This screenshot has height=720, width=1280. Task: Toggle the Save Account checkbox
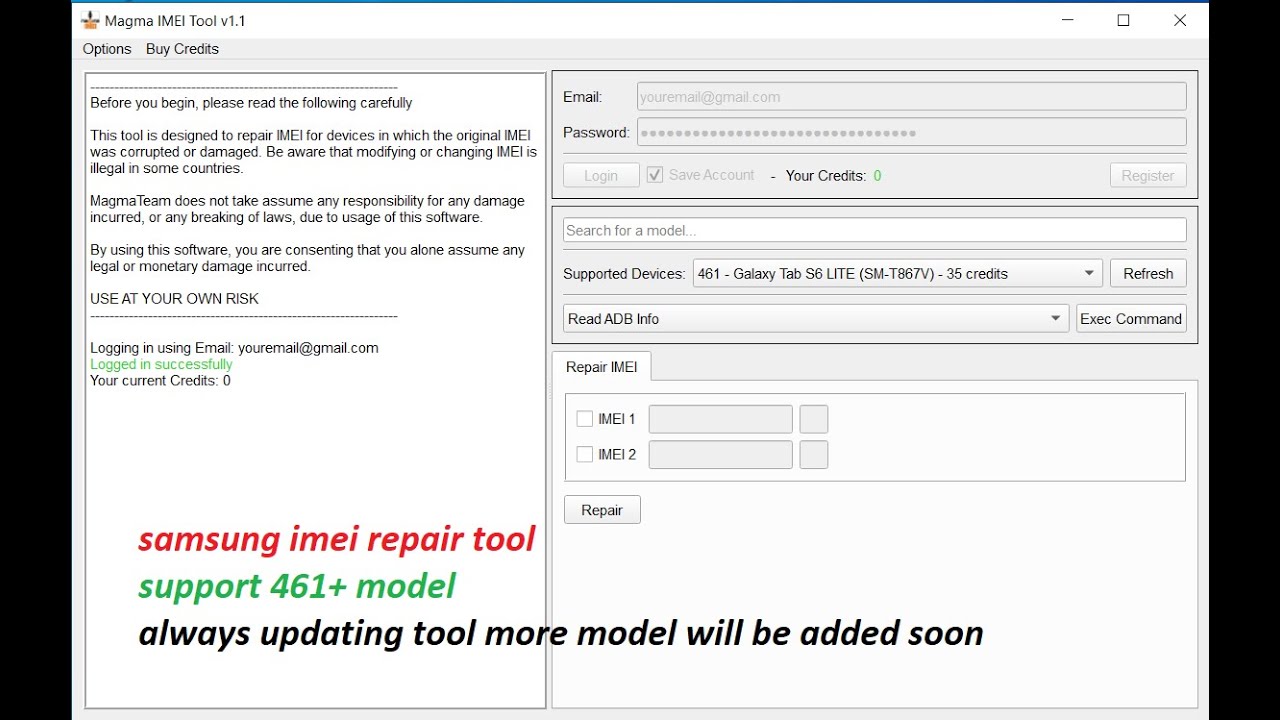pyautogui.click(x=655, y=175)
